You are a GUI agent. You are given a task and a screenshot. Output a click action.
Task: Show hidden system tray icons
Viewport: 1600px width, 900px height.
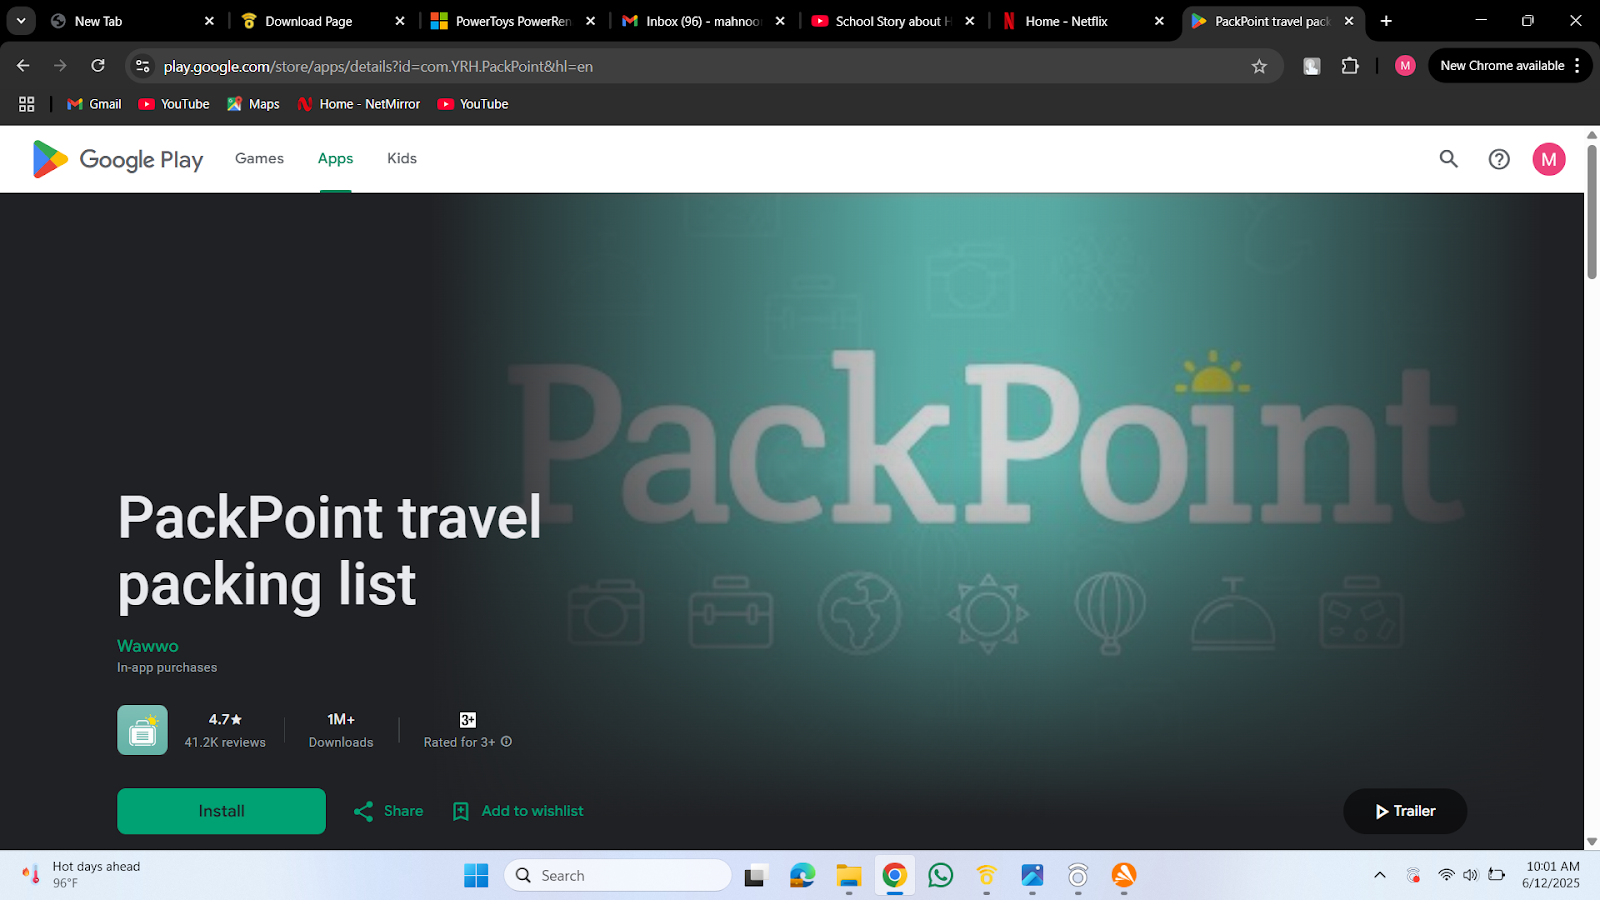click(x=1380, y=875)
